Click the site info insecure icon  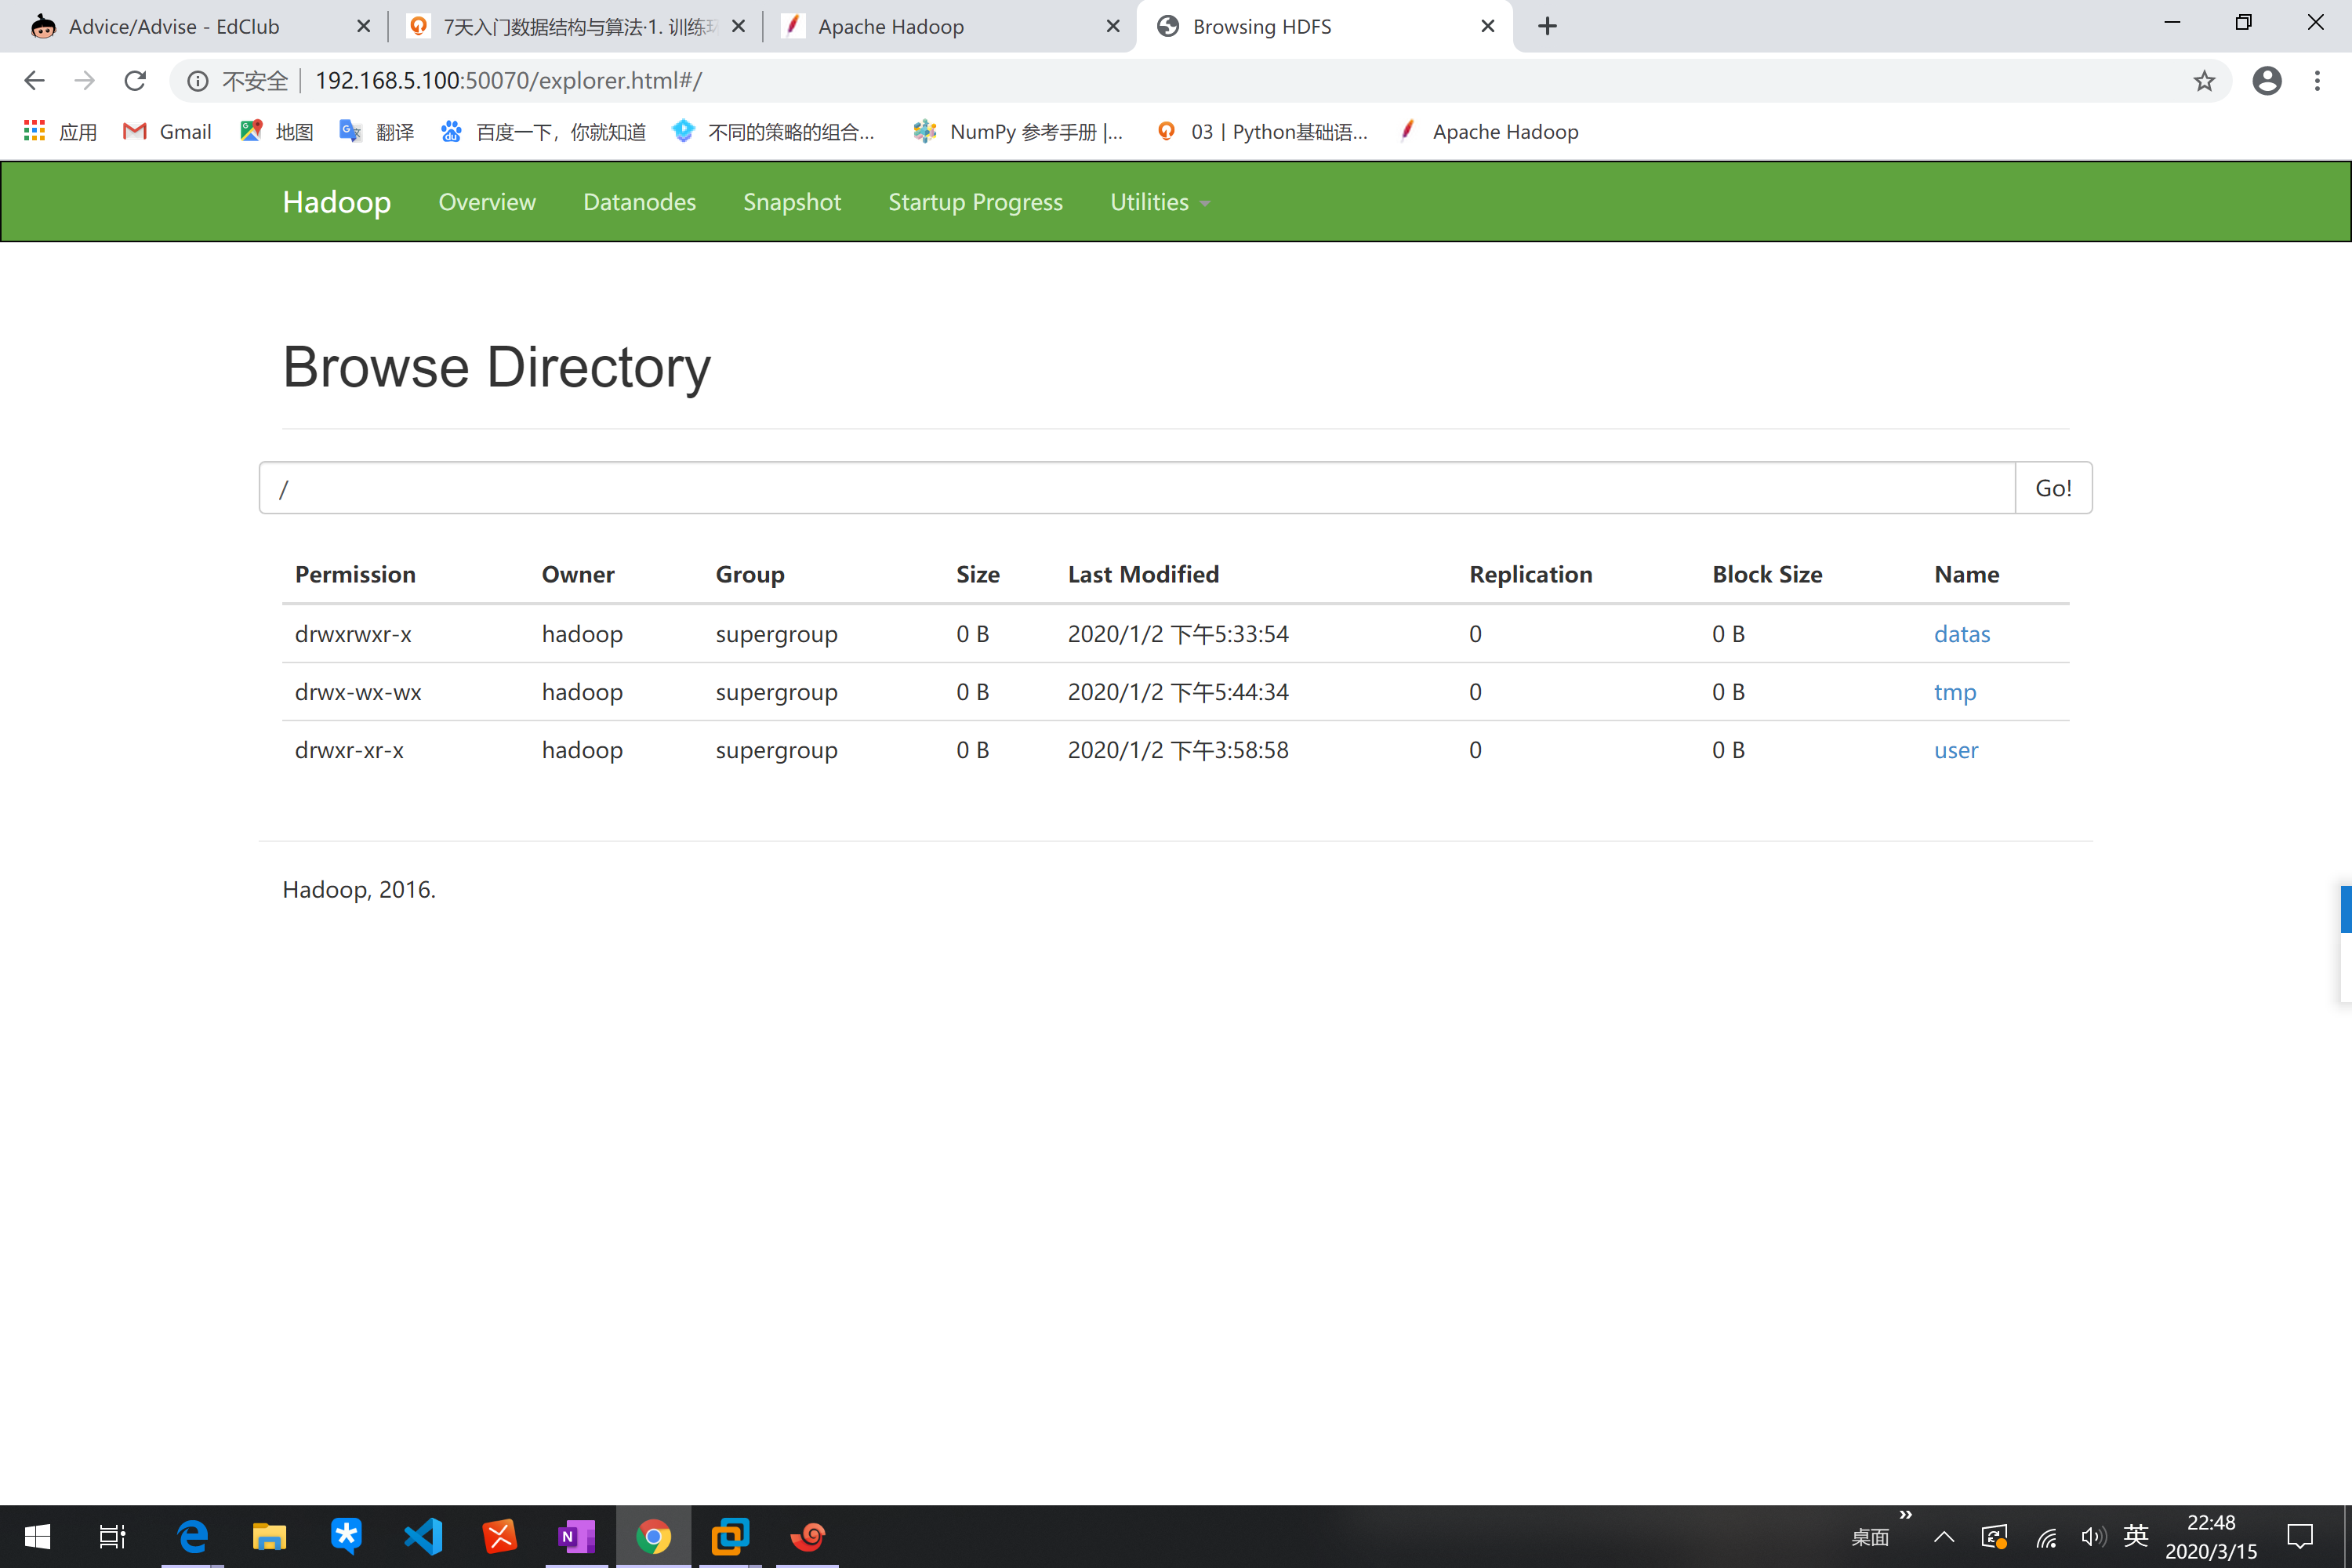click(198, 81)
